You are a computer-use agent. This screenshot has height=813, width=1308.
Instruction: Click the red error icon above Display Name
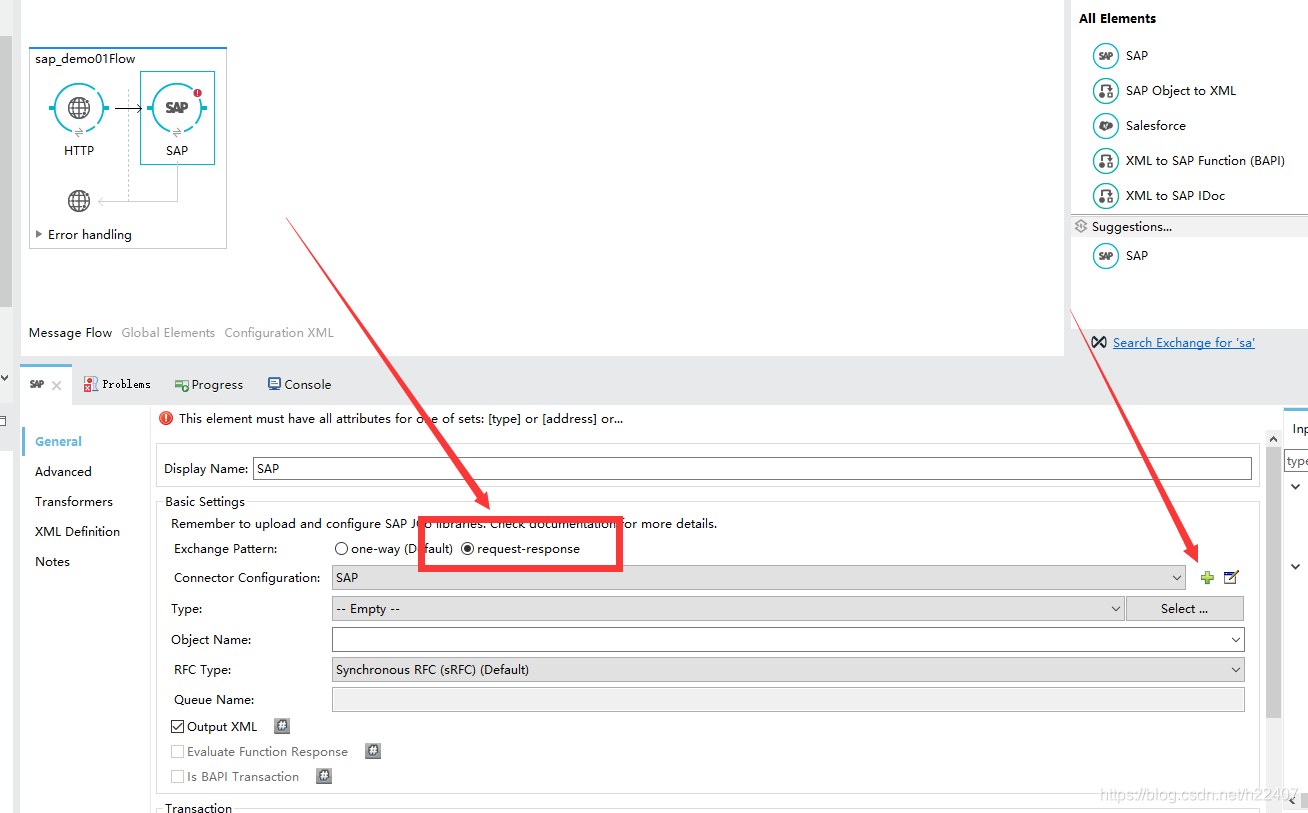pyautogui.click(x=166, y=419)
